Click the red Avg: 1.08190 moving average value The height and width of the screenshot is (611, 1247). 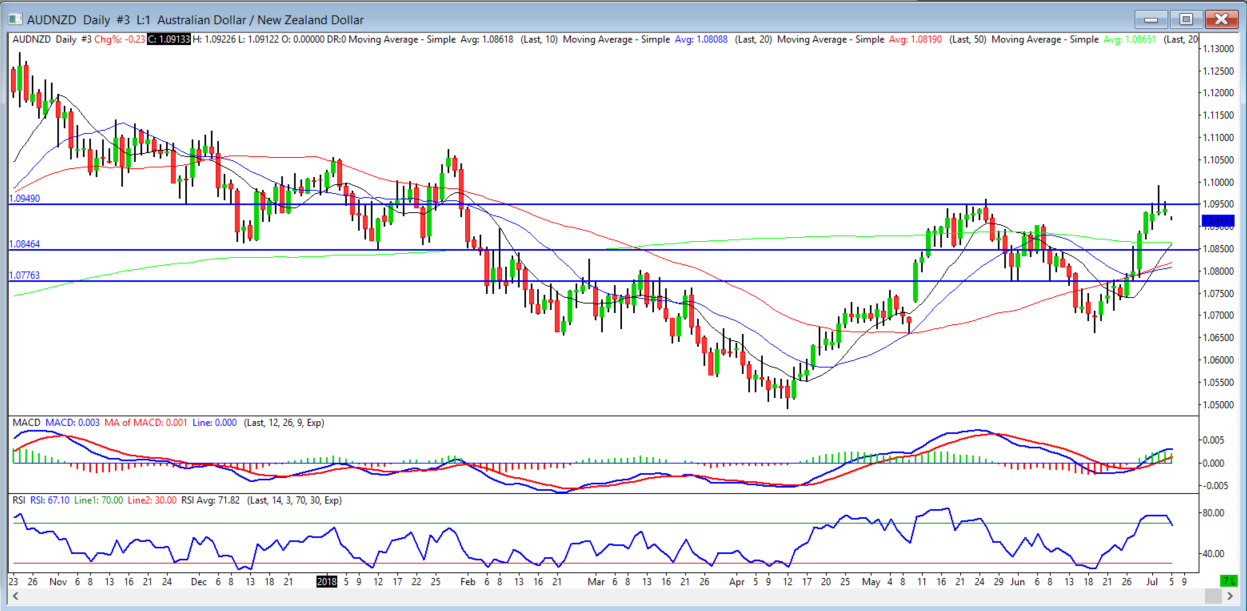(916, 39)
